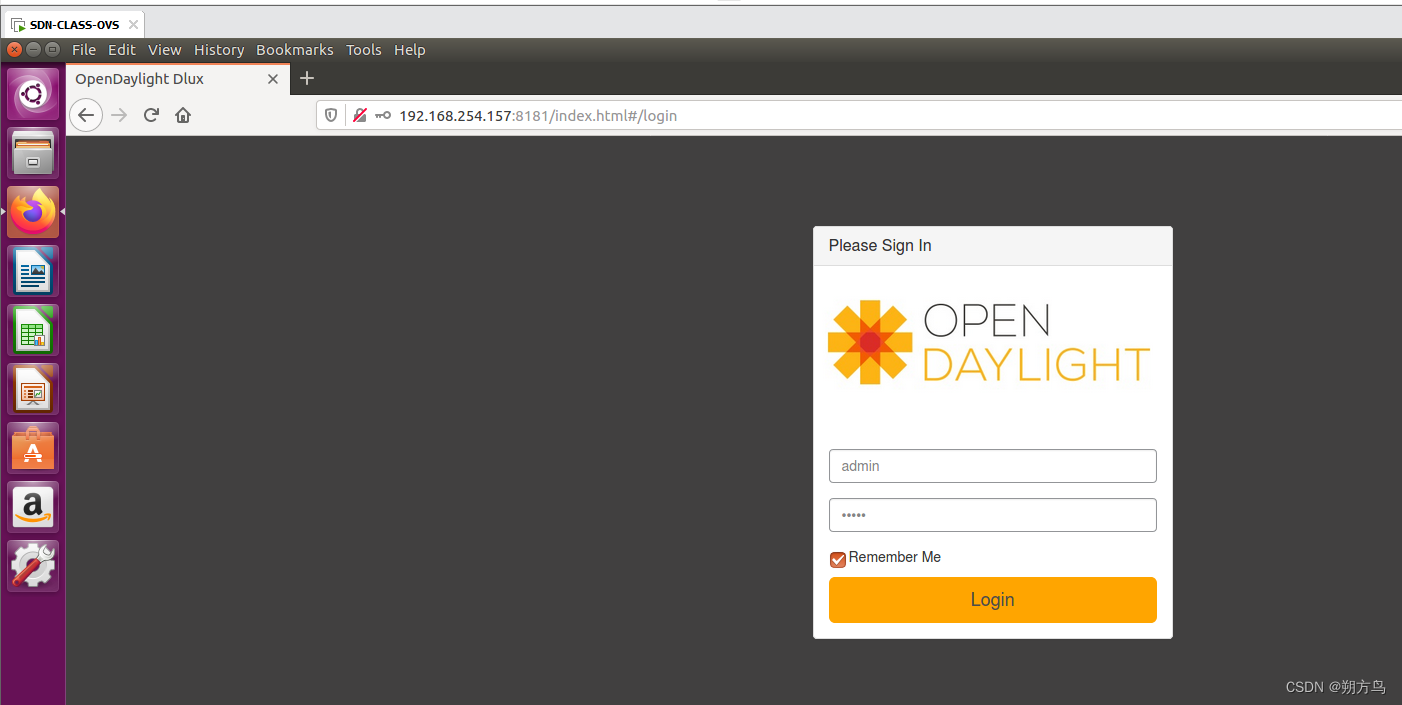Focus the admin username field

pyautogui.click(x=993, y=466)
